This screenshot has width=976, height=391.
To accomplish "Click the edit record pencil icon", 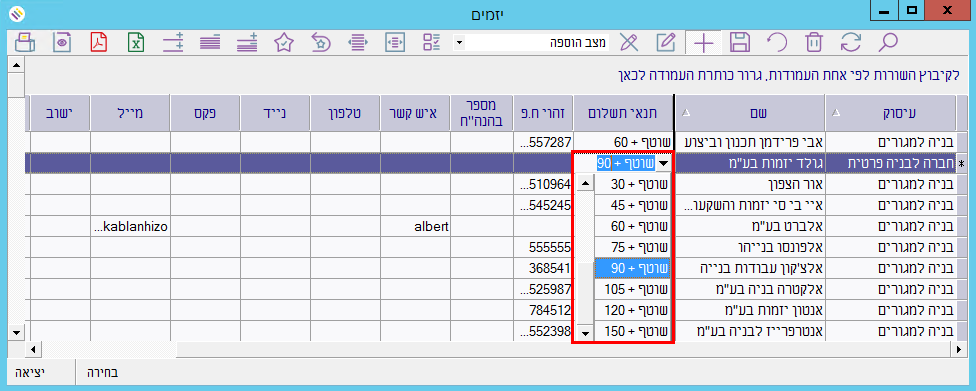I will 666,42.
